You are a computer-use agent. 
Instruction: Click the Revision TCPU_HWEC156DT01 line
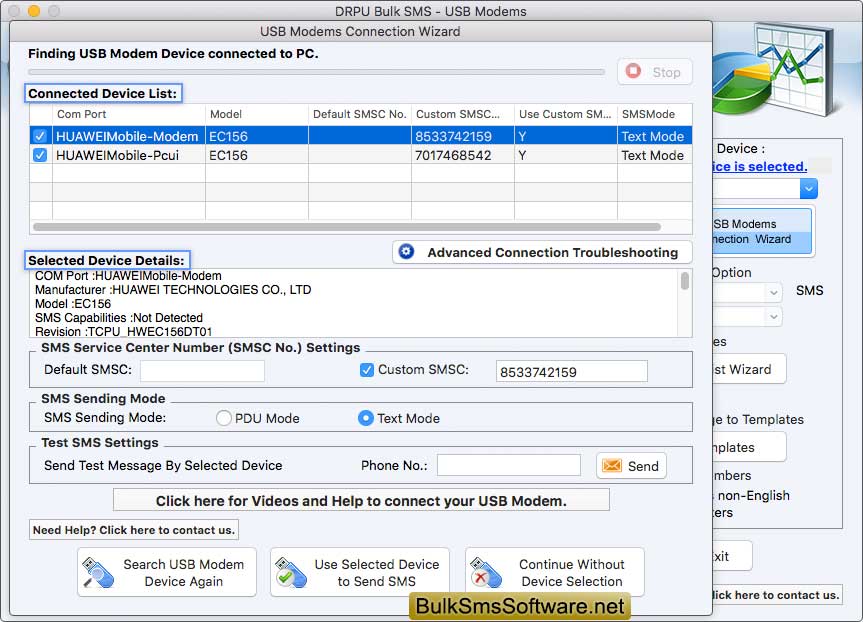point(123,331)
